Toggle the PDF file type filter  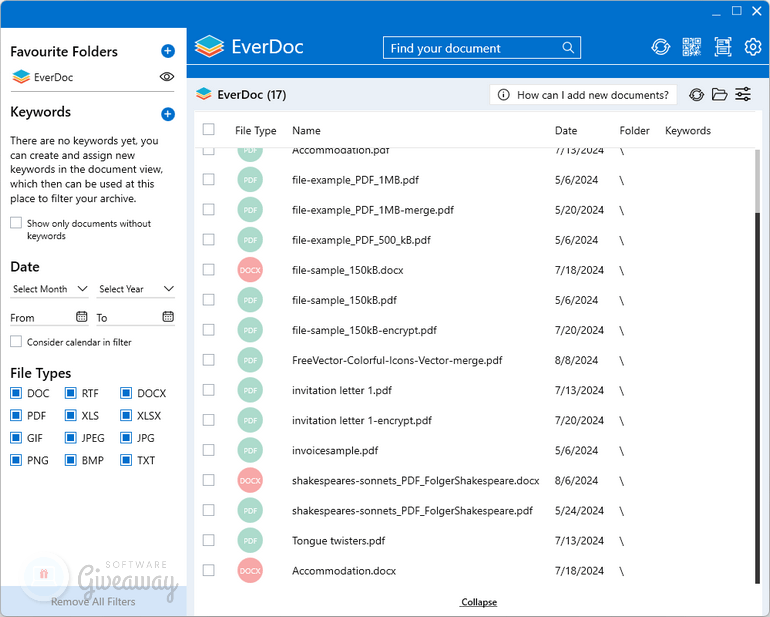click(x=16, y=416)
